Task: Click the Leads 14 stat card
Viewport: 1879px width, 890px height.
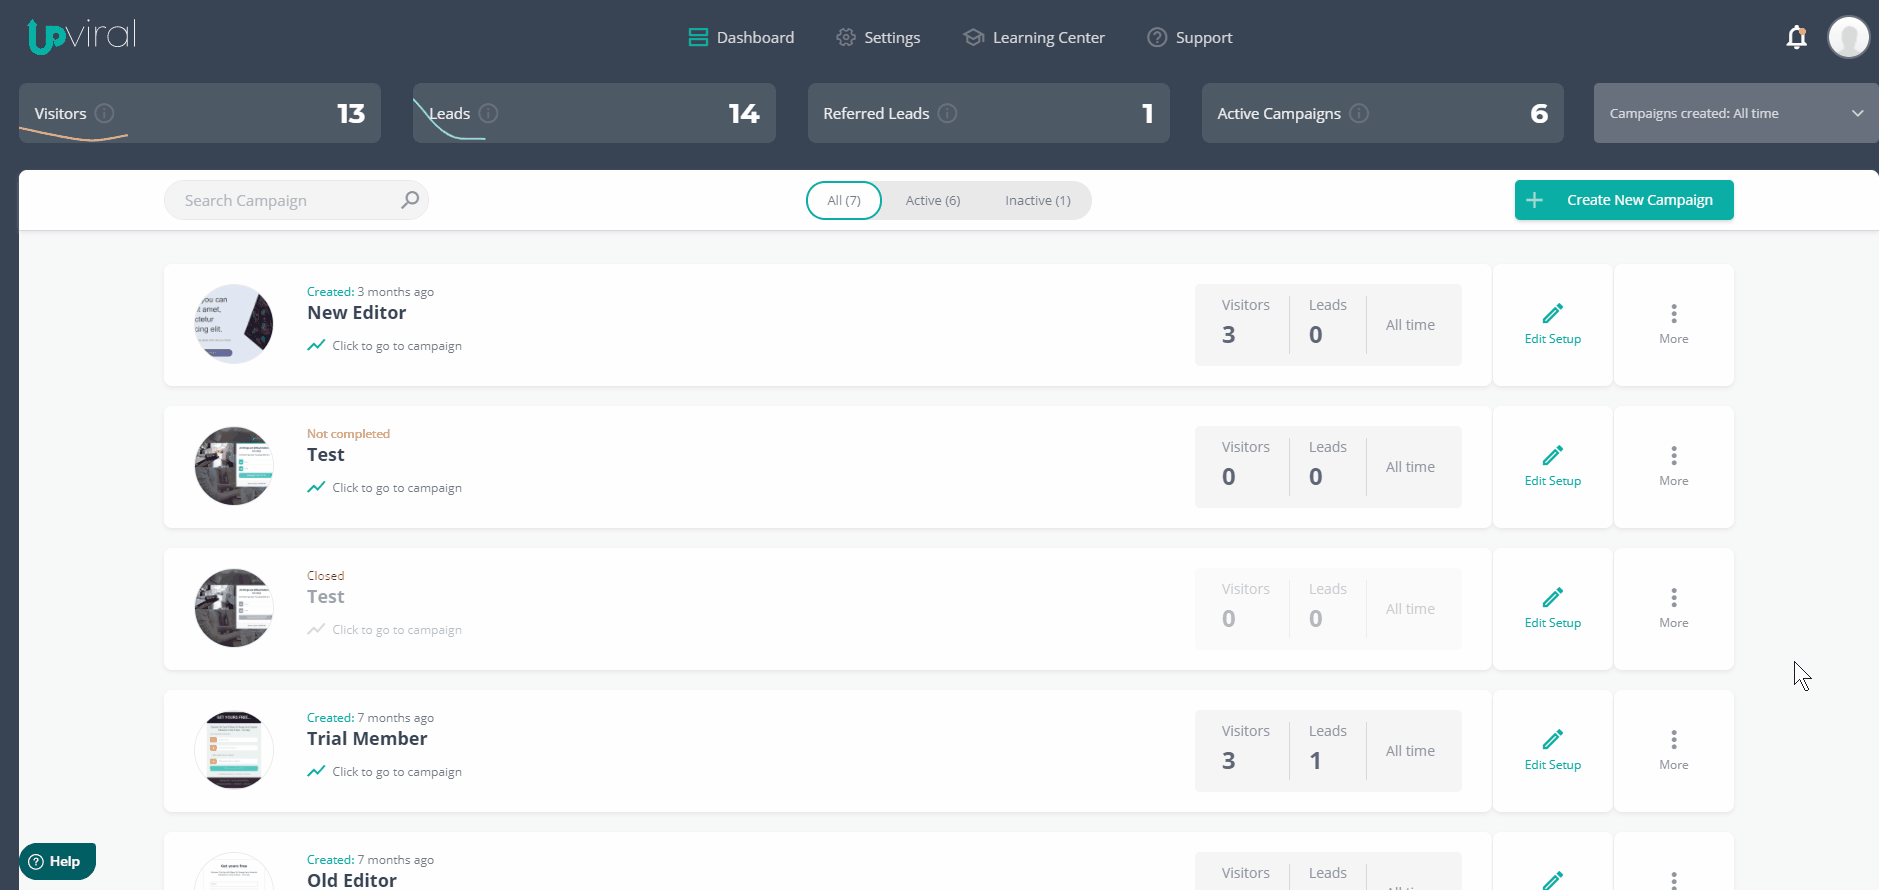Action: [x=594, y=113]
